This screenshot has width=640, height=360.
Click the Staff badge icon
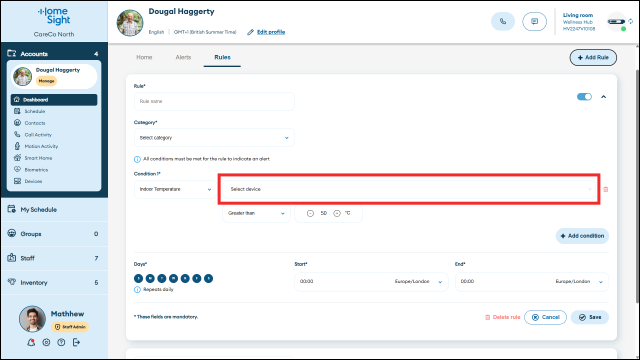[11, 258]
